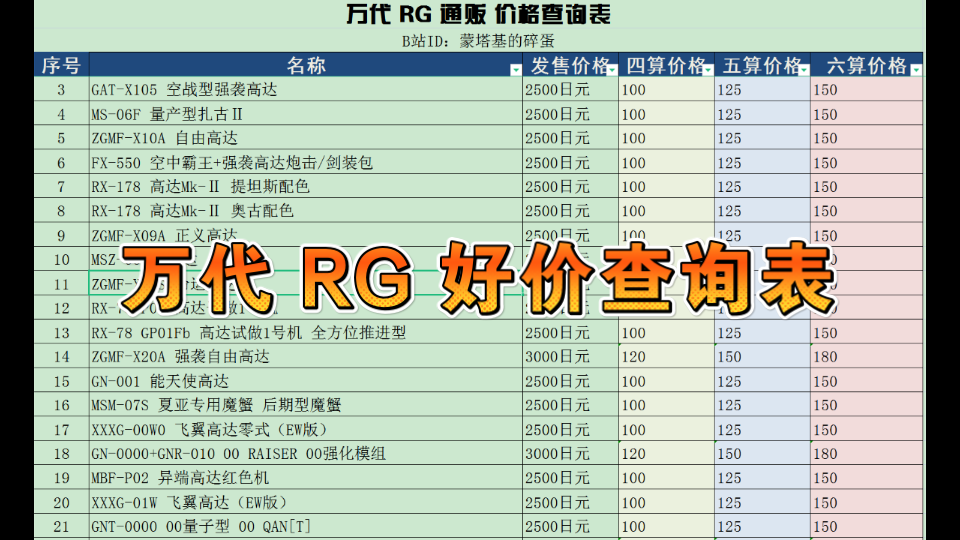Click 四算价格 100 in MS-06F row
The height and width of the screenshot is (540, 960).
[666, 114]
